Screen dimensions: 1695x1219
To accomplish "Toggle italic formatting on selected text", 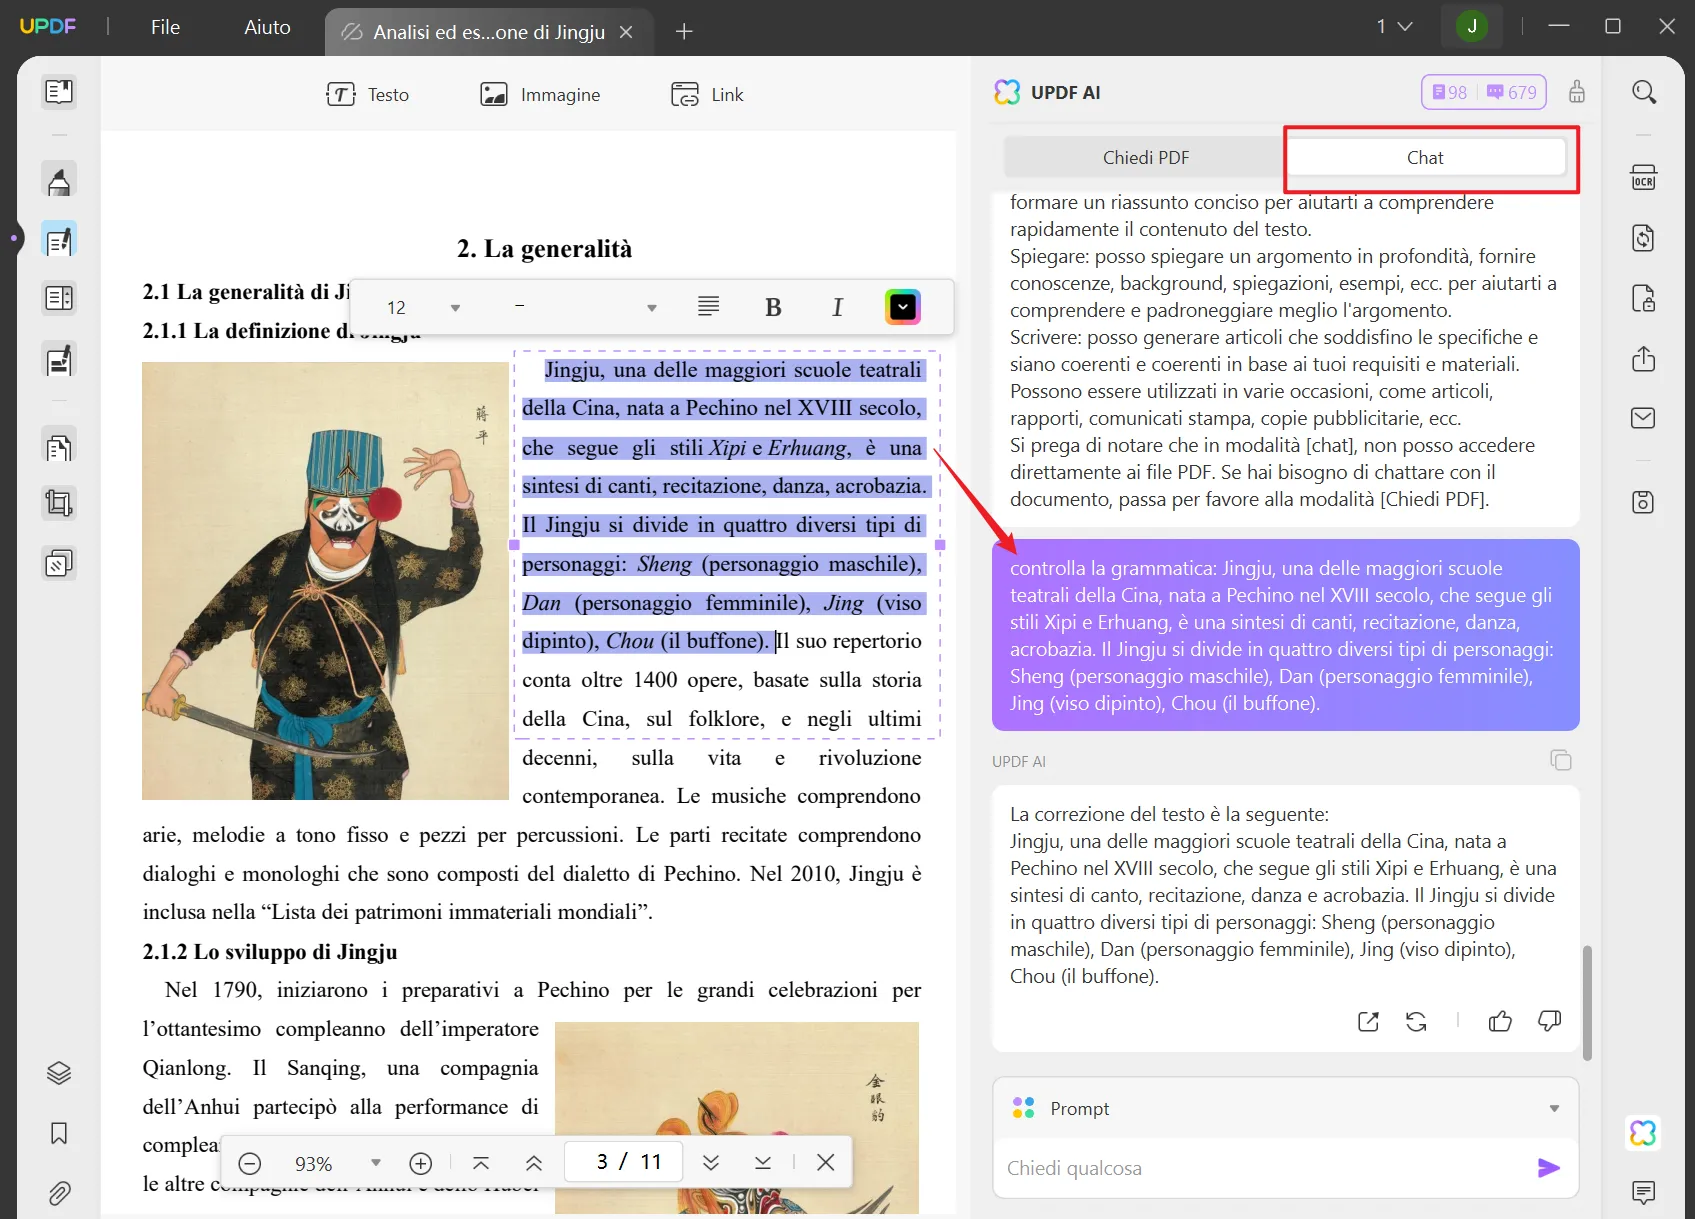I will pyautogui.click(x=837, y=307).
